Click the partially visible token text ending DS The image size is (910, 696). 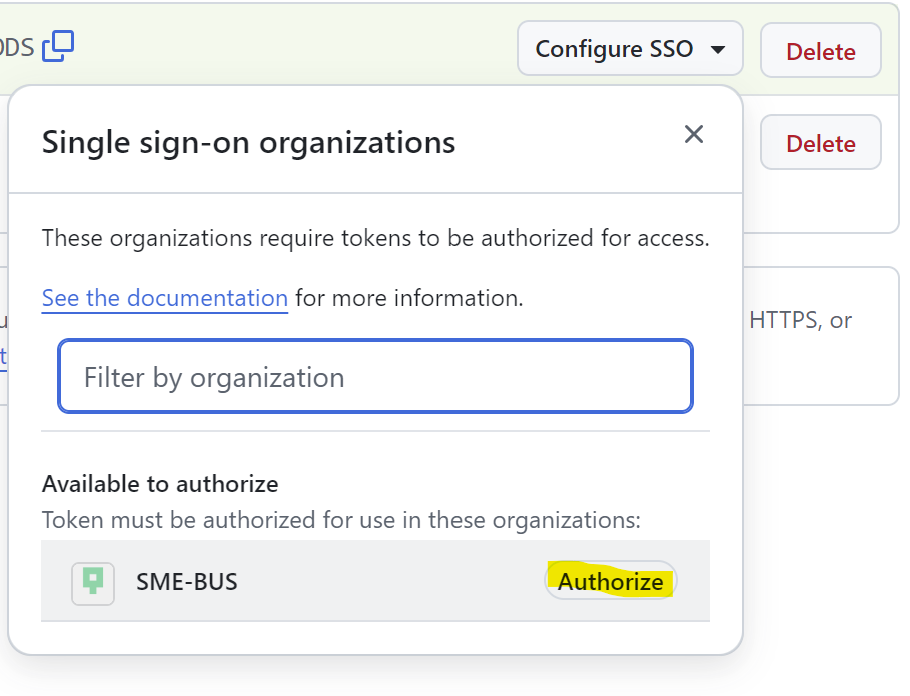(x=17, y=48)
